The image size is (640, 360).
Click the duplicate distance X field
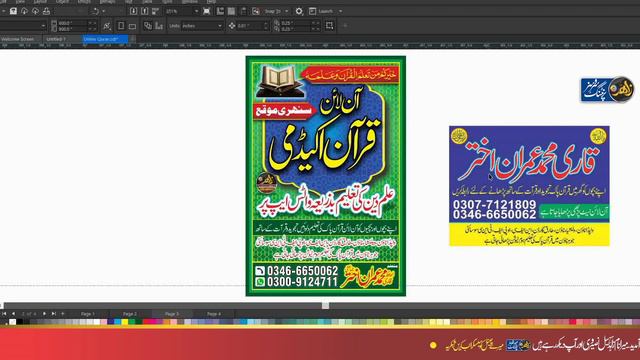[295, 23]
